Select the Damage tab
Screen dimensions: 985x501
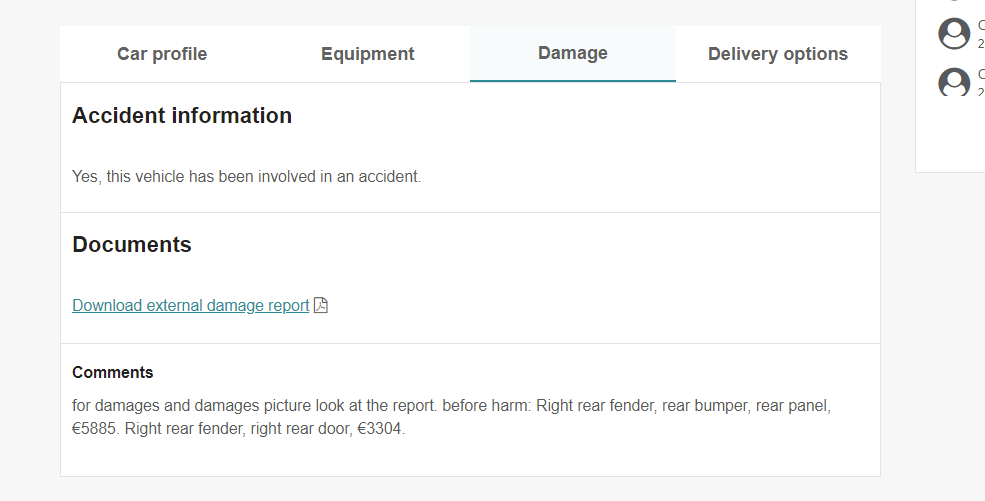(573, 53)
